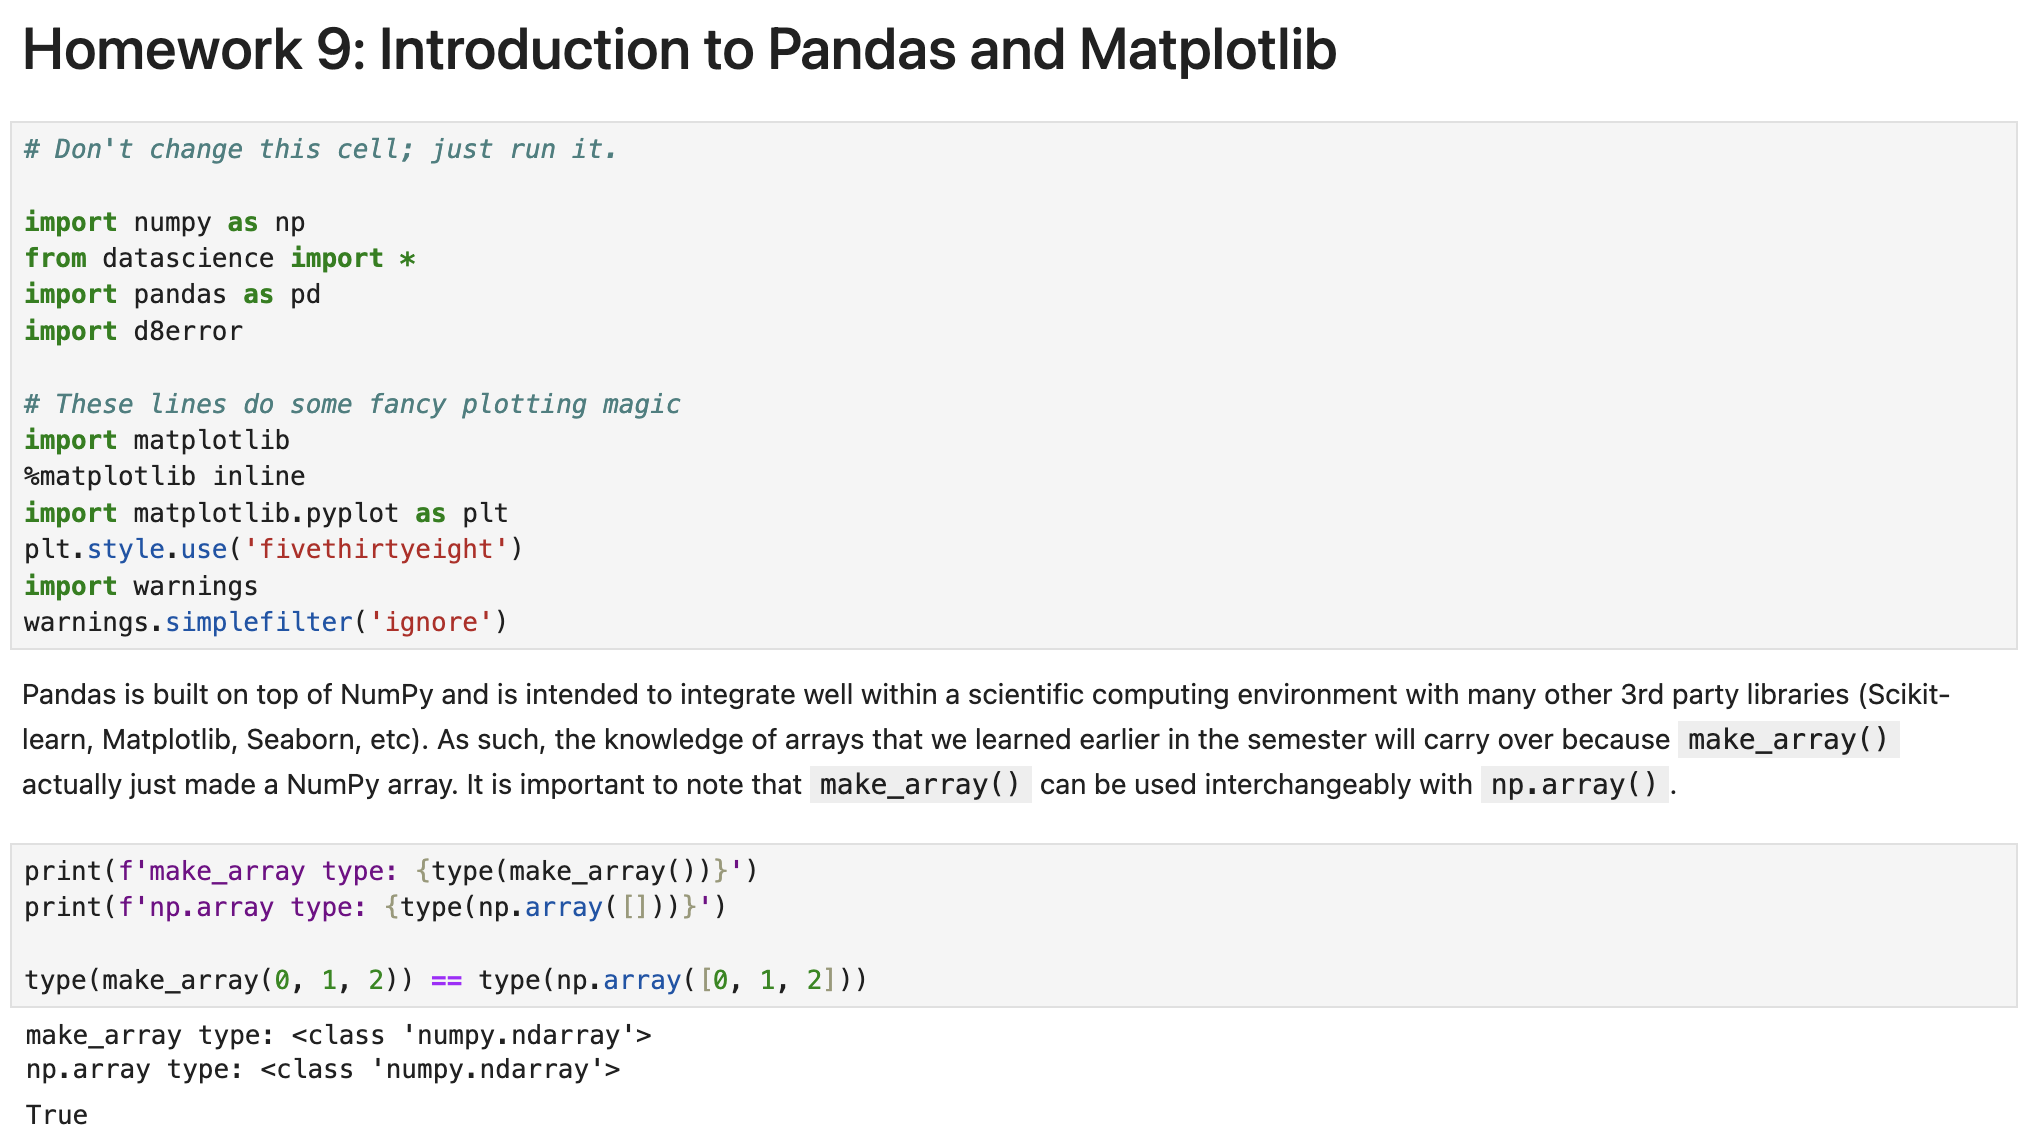The height and width of the screenshot is (1146, 2038).
Task: Click on "import pandas as pd" line
Action: click(172, 294)
